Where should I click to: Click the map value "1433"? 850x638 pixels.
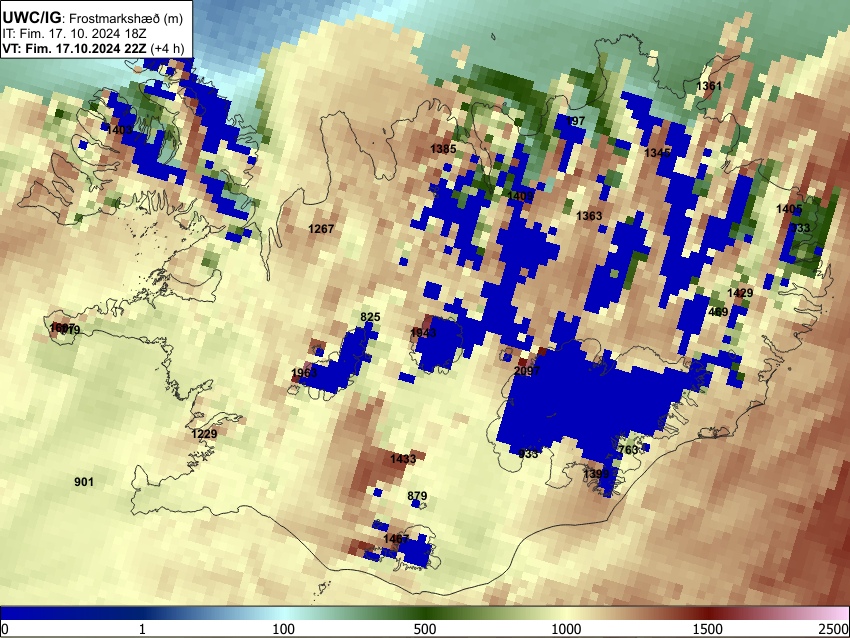403,459
